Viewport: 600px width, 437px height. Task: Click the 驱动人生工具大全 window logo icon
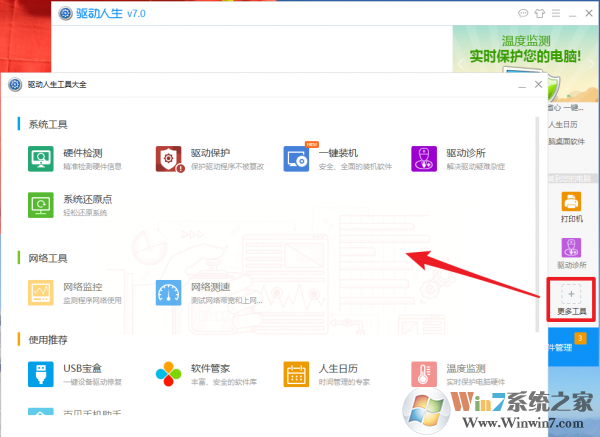tap(15, 85)
